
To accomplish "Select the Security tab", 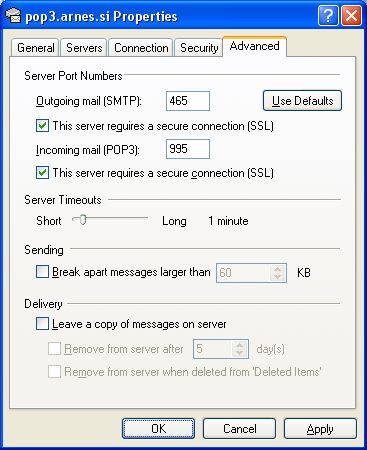I will [199, 48].
